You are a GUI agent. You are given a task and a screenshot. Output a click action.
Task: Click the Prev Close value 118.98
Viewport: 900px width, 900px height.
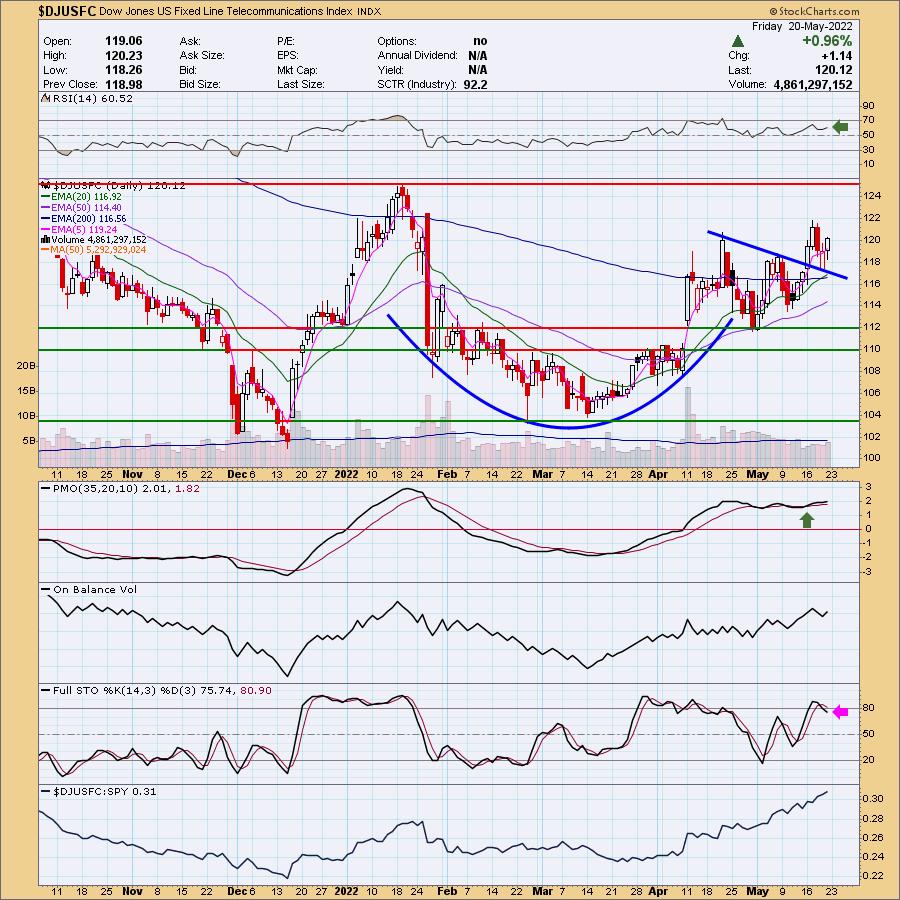[123, 84]
